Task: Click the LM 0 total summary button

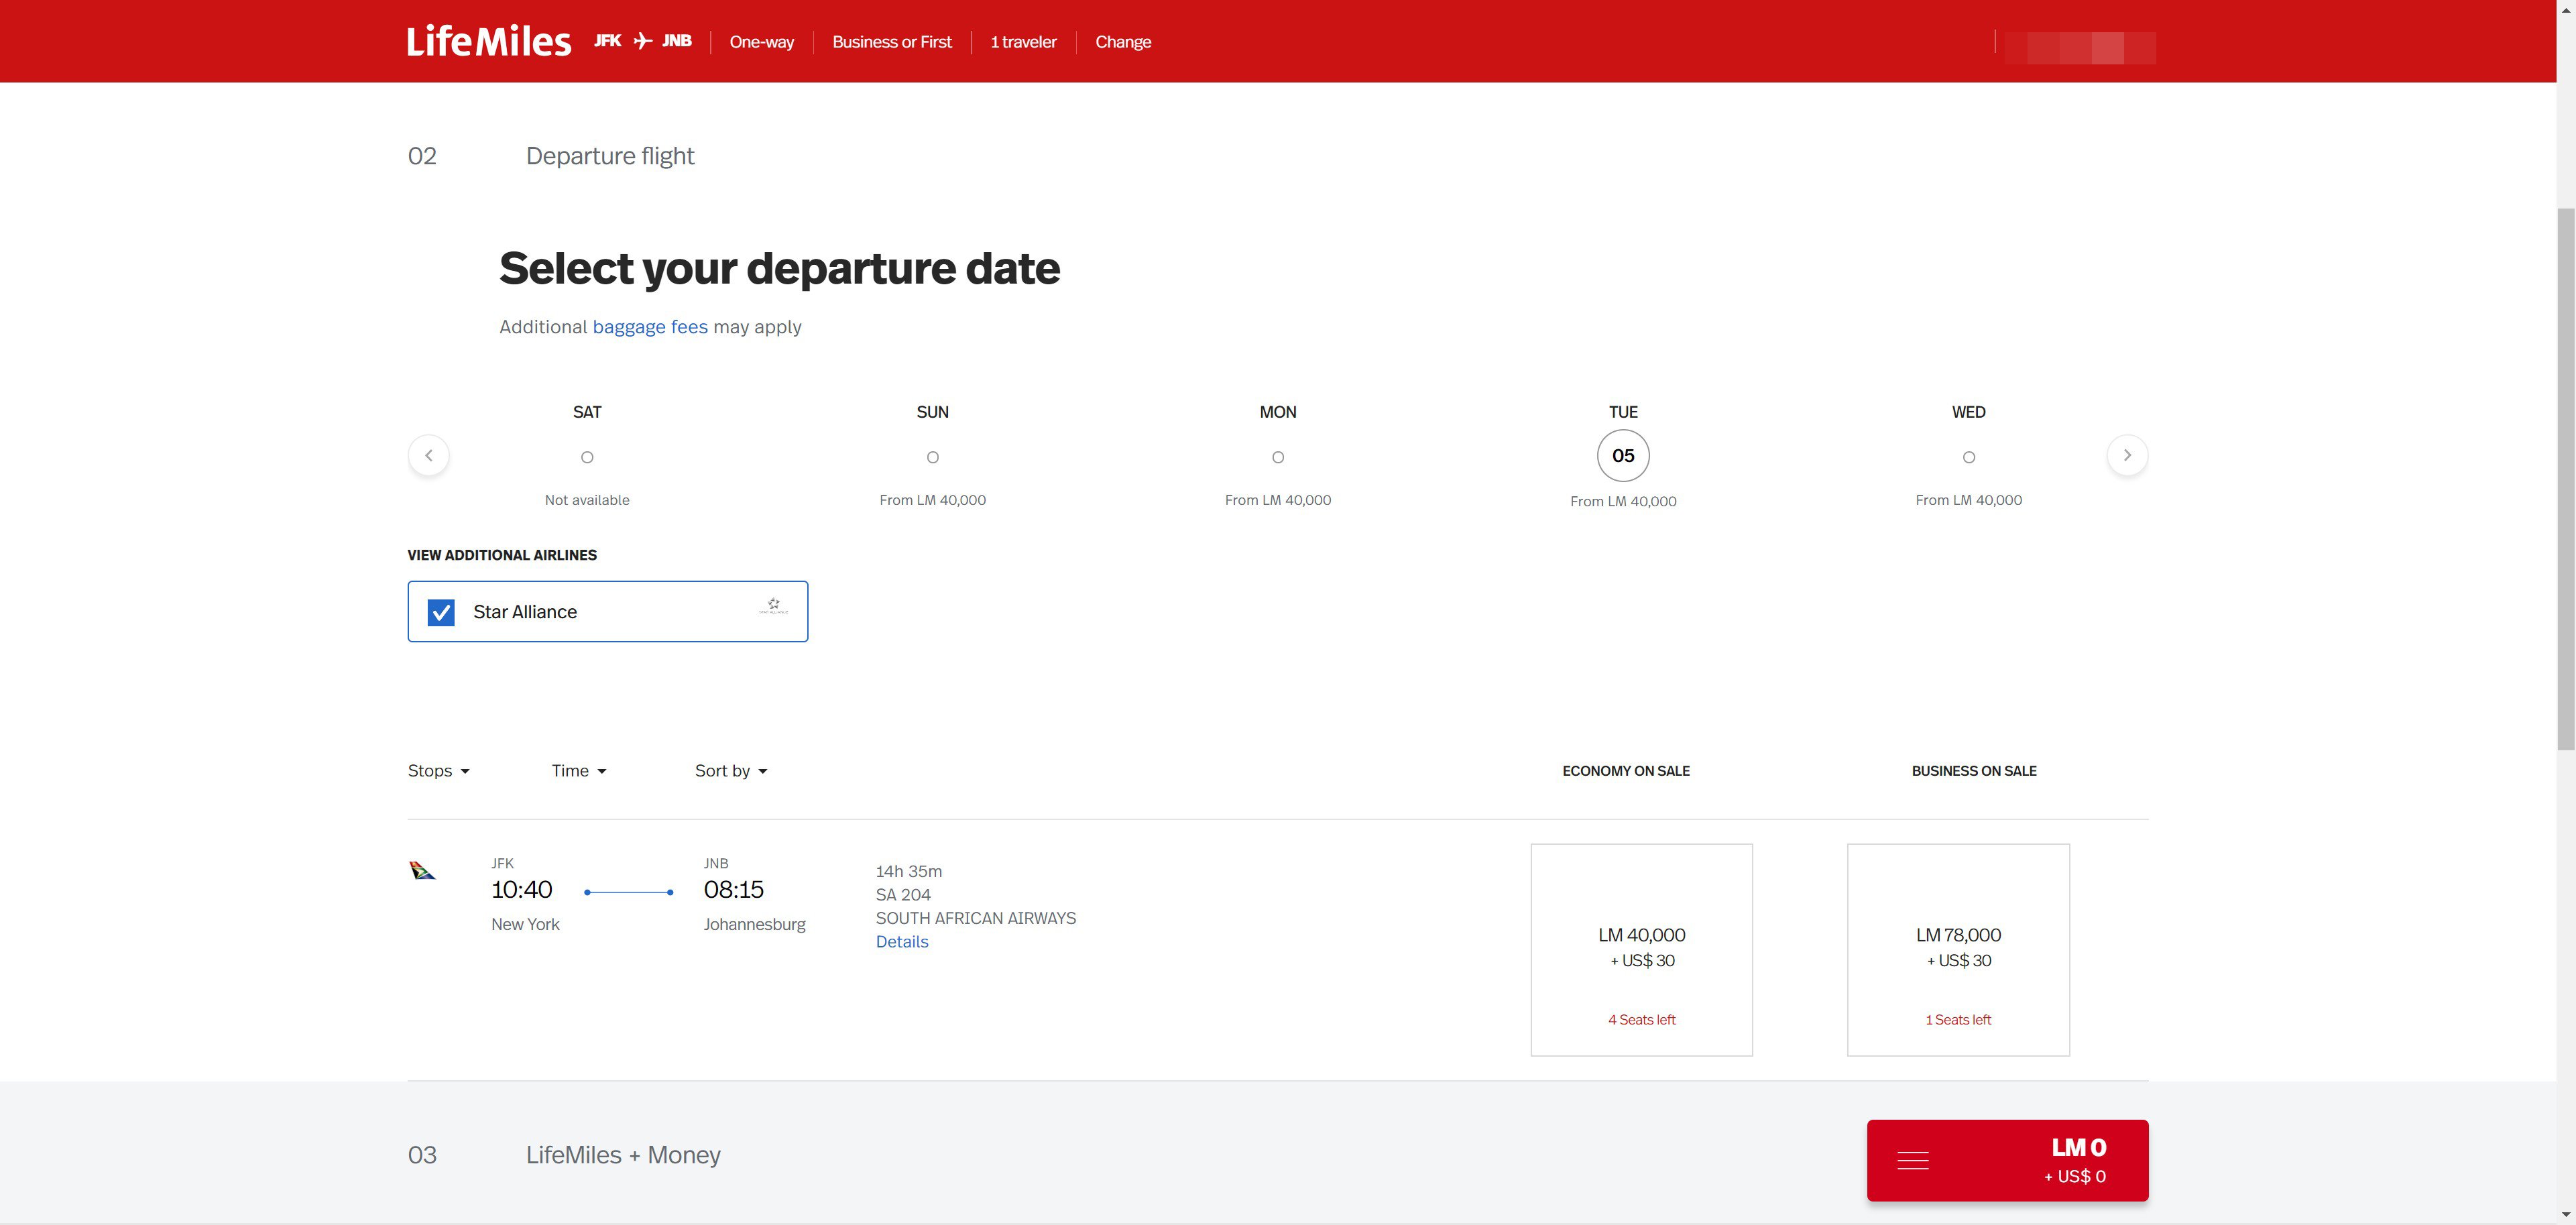Action: (2007, 1161)
